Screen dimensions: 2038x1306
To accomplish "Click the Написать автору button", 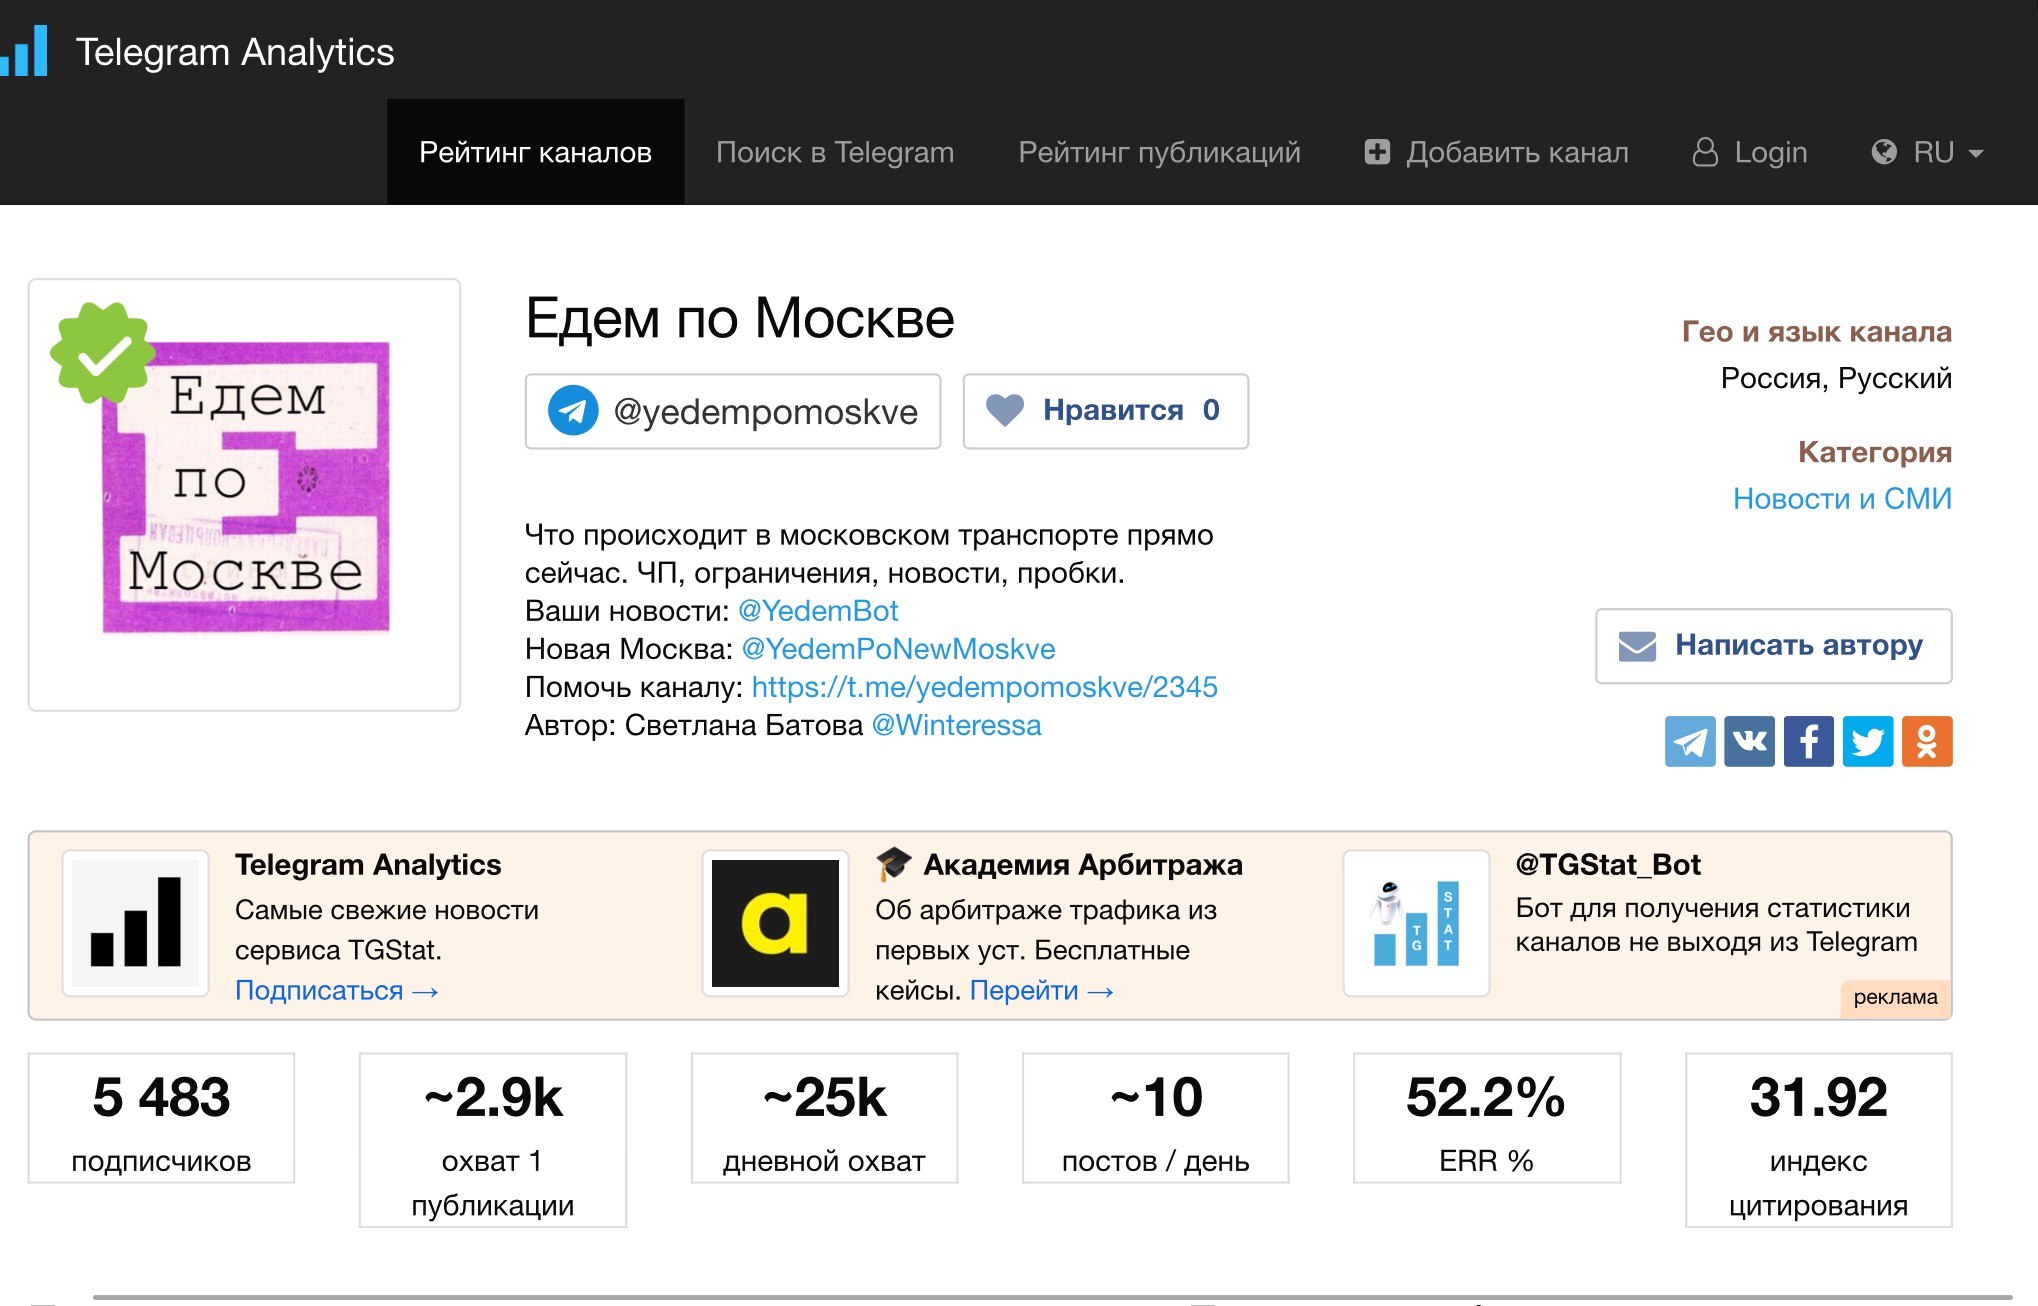I will click(1773, 646).
